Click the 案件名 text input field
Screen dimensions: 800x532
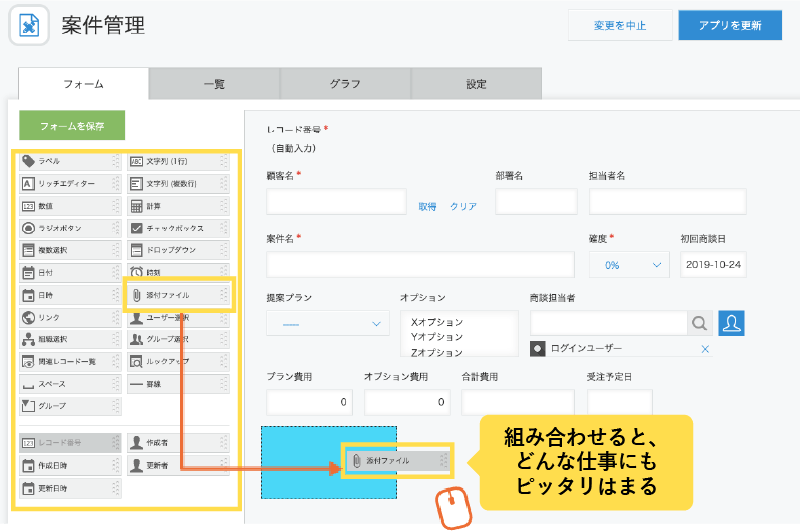420,264
